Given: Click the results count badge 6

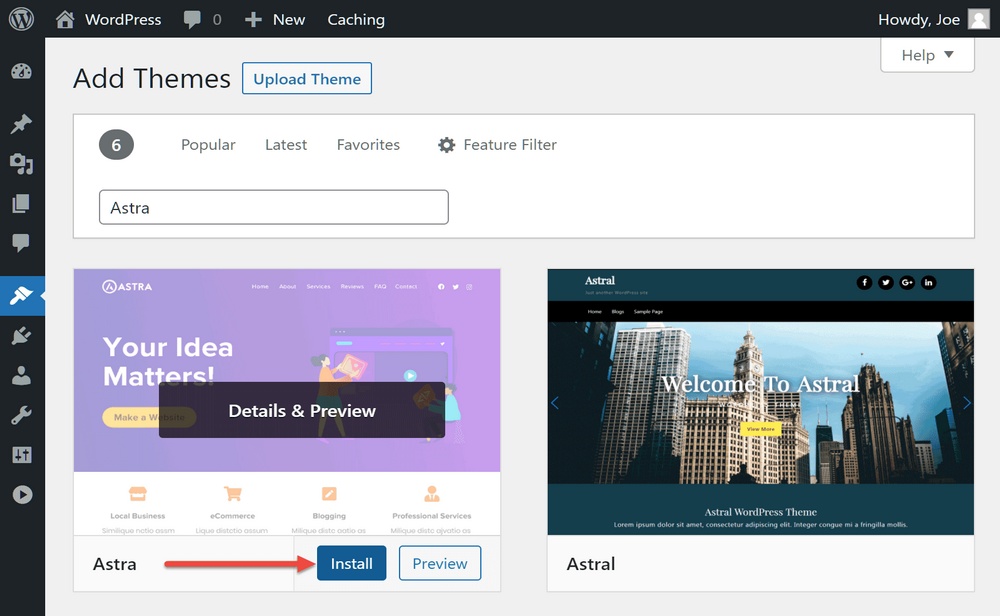Looking at the screenshot, I should point(116,145).
